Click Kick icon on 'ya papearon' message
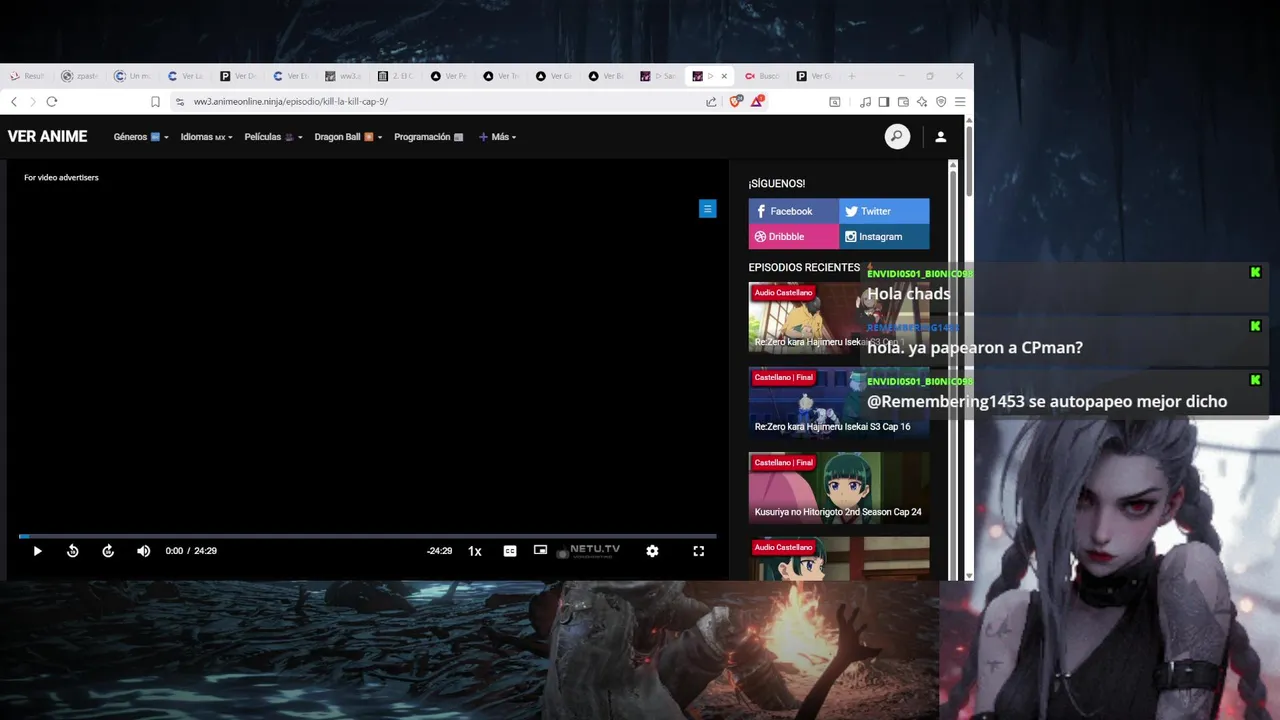1280x720 pixels. pos(1255,326)
